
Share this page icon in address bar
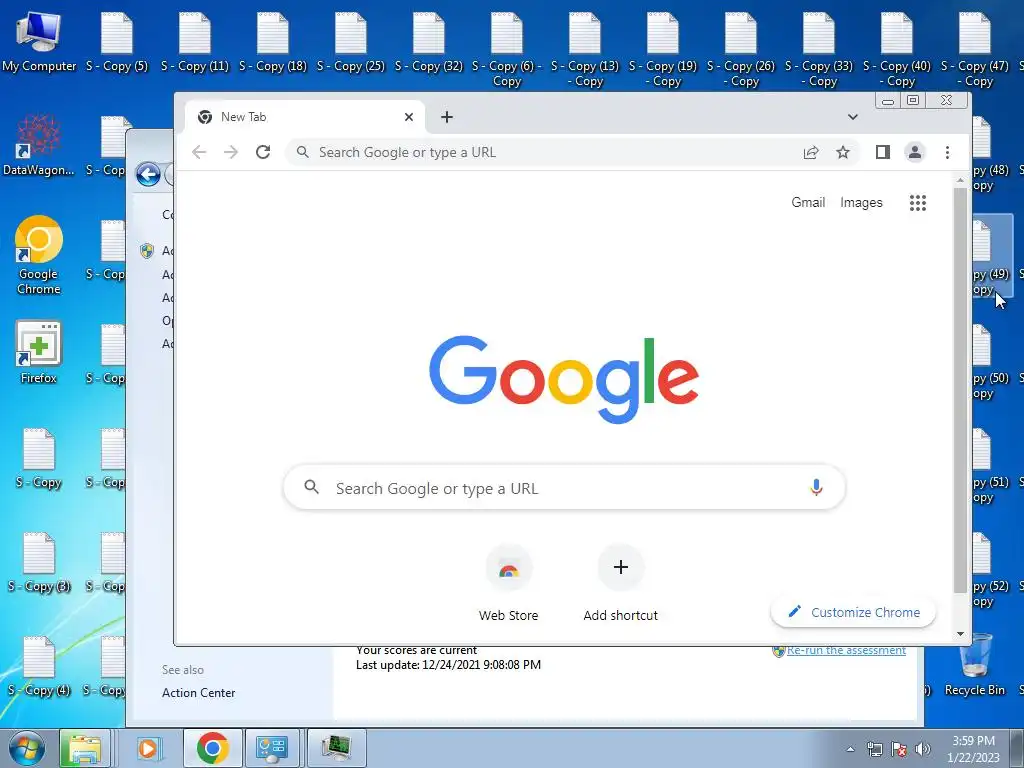(x=810, y=152)
